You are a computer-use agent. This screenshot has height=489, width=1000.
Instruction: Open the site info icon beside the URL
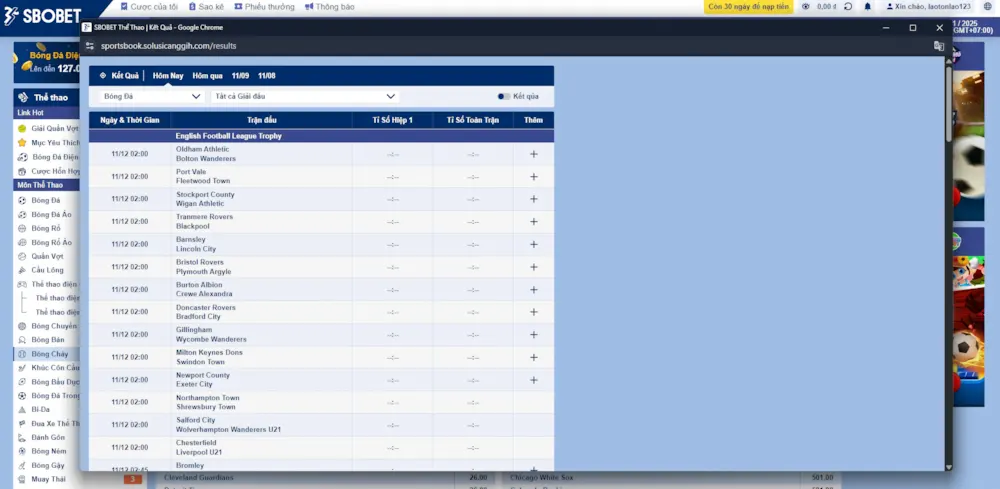(x=90, y=46)
